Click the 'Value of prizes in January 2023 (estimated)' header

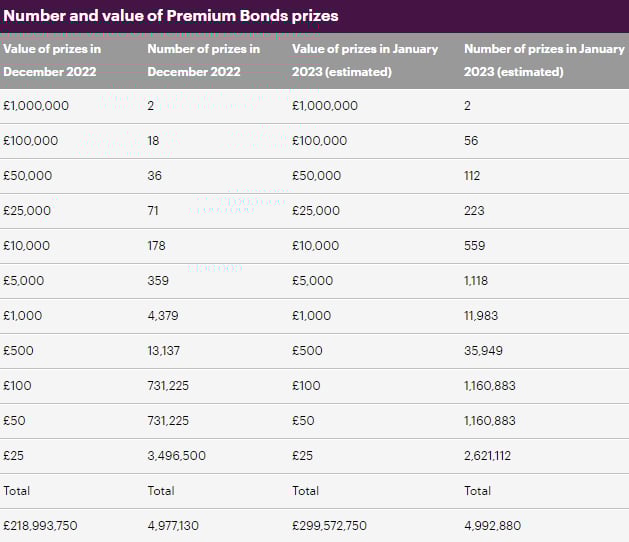pyautogui.click(x=365, y=60)
